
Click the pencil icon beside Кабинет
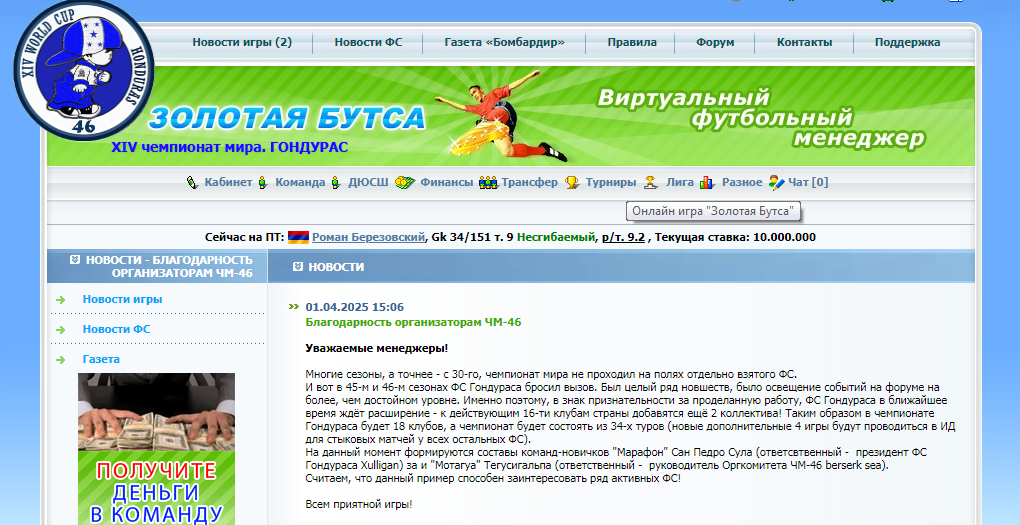point(192,182)
